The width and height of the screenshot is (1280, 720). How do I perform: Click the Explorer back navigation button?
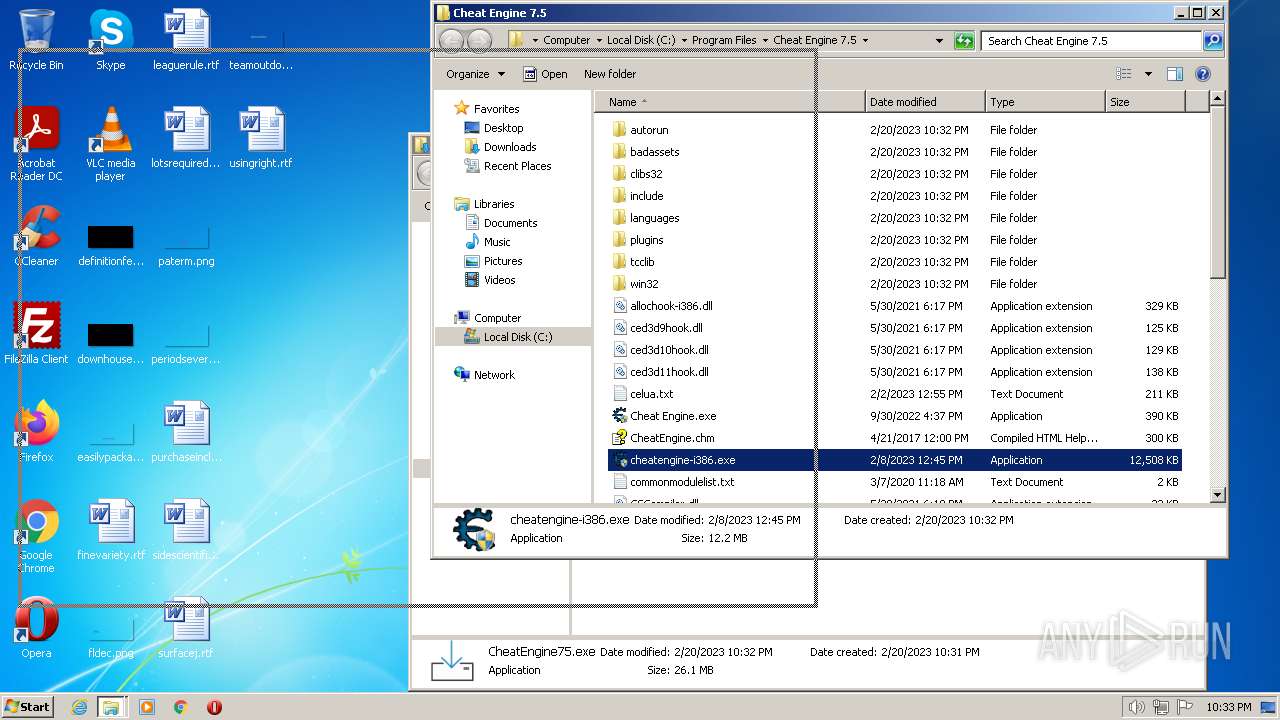point(451,41)
